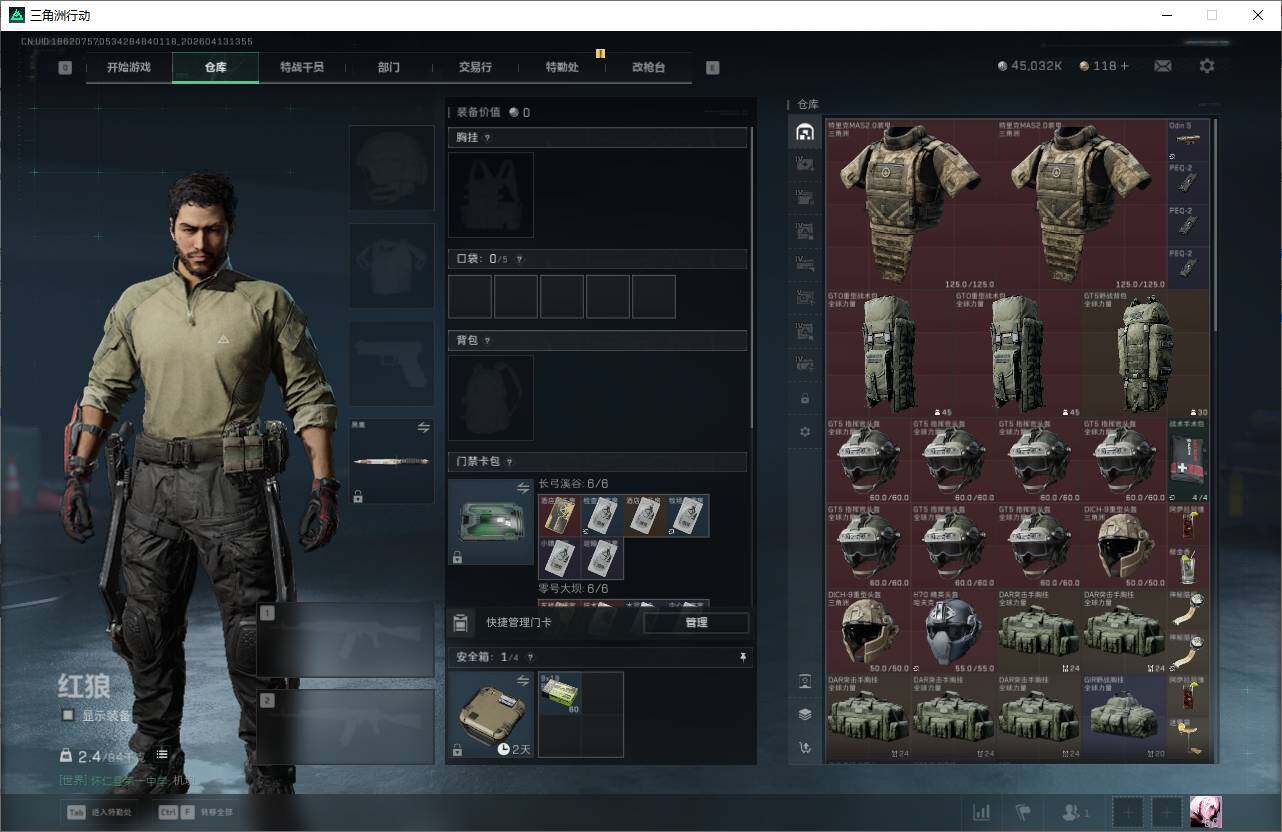Click the help icon next to 口袋

519,259
